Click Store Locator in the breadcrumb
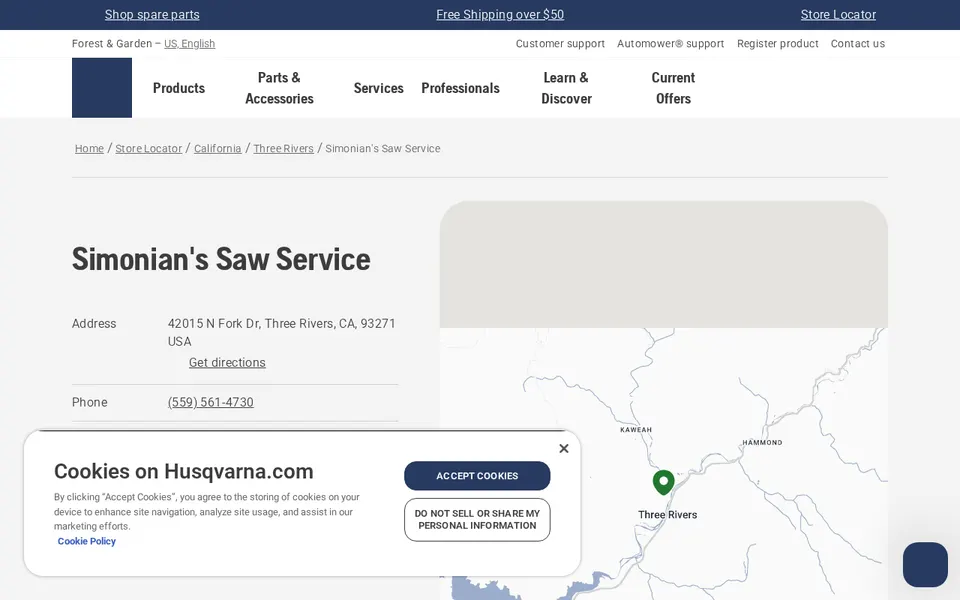The image size is (960, 600). tap(149, 149)
